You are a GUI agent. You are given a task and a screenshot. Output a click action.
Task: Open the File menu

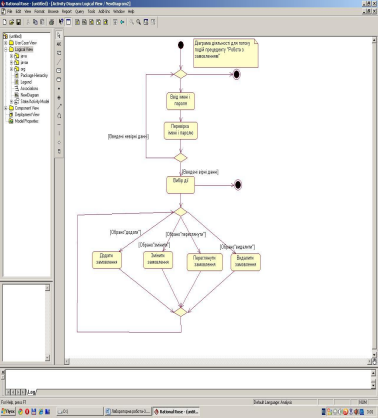tap(10, 11)
